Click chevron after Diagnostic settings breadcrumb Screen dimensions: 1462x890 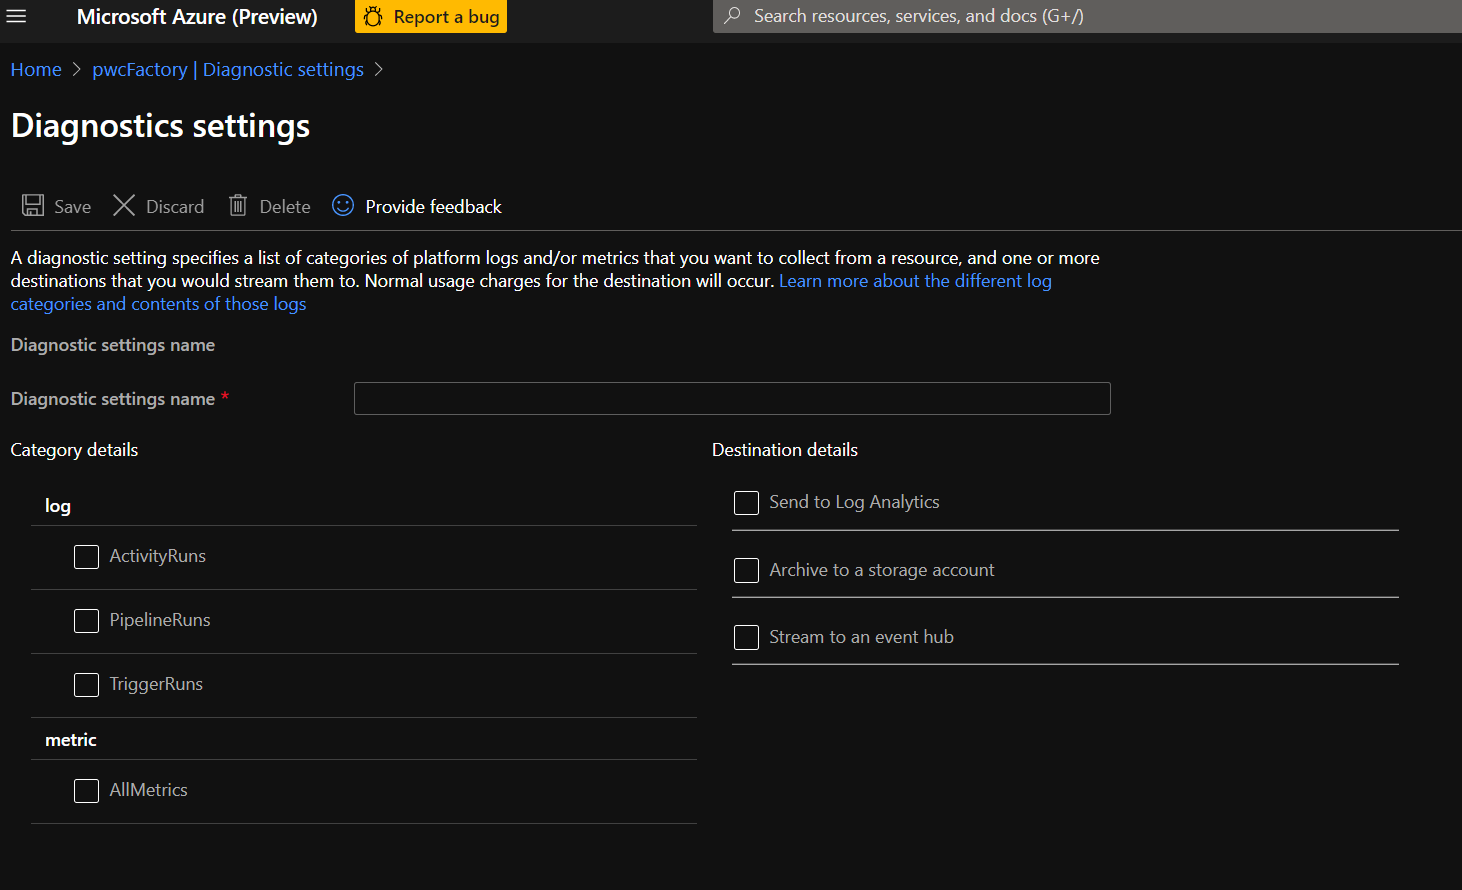[x=378, y=69]
